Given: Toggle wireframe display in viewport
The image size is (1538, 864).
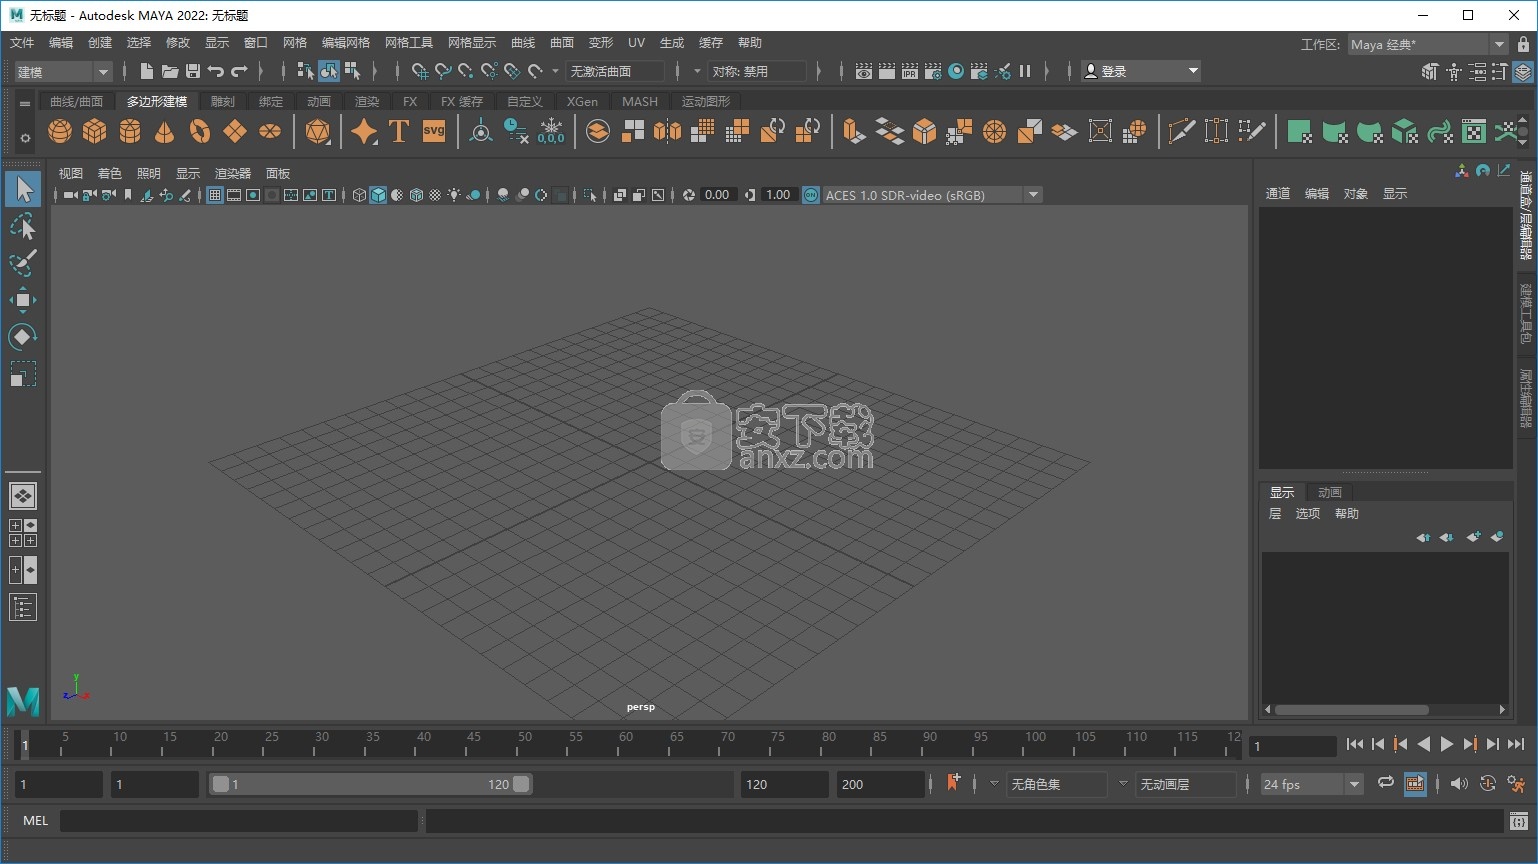Looking at the screenshot, I should tap(359, 195).
